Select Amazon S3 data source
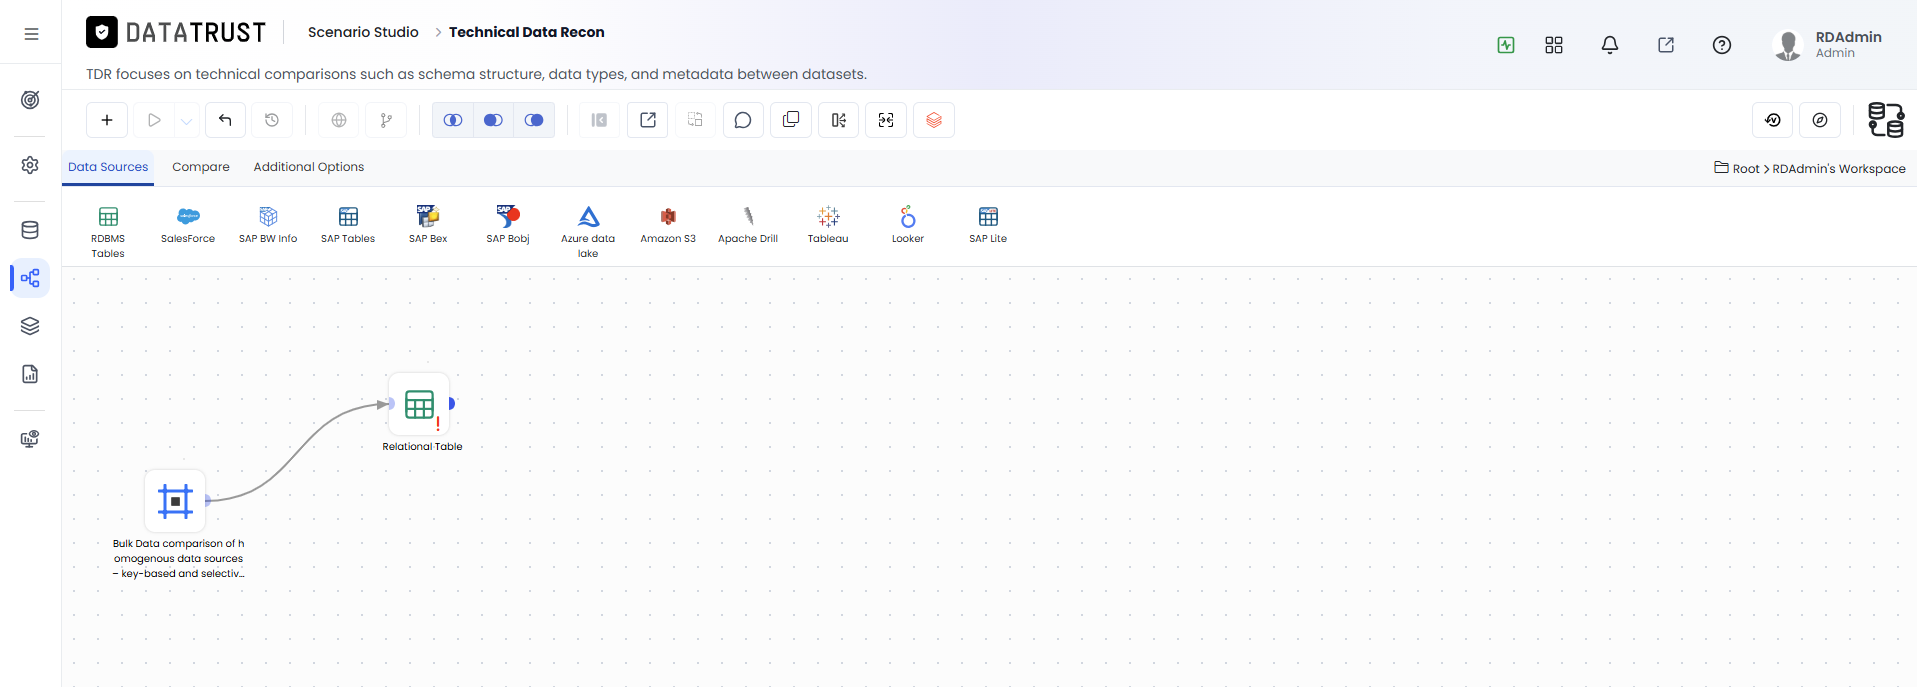This screenshot has width=1917, height=687. click(668, 225)
